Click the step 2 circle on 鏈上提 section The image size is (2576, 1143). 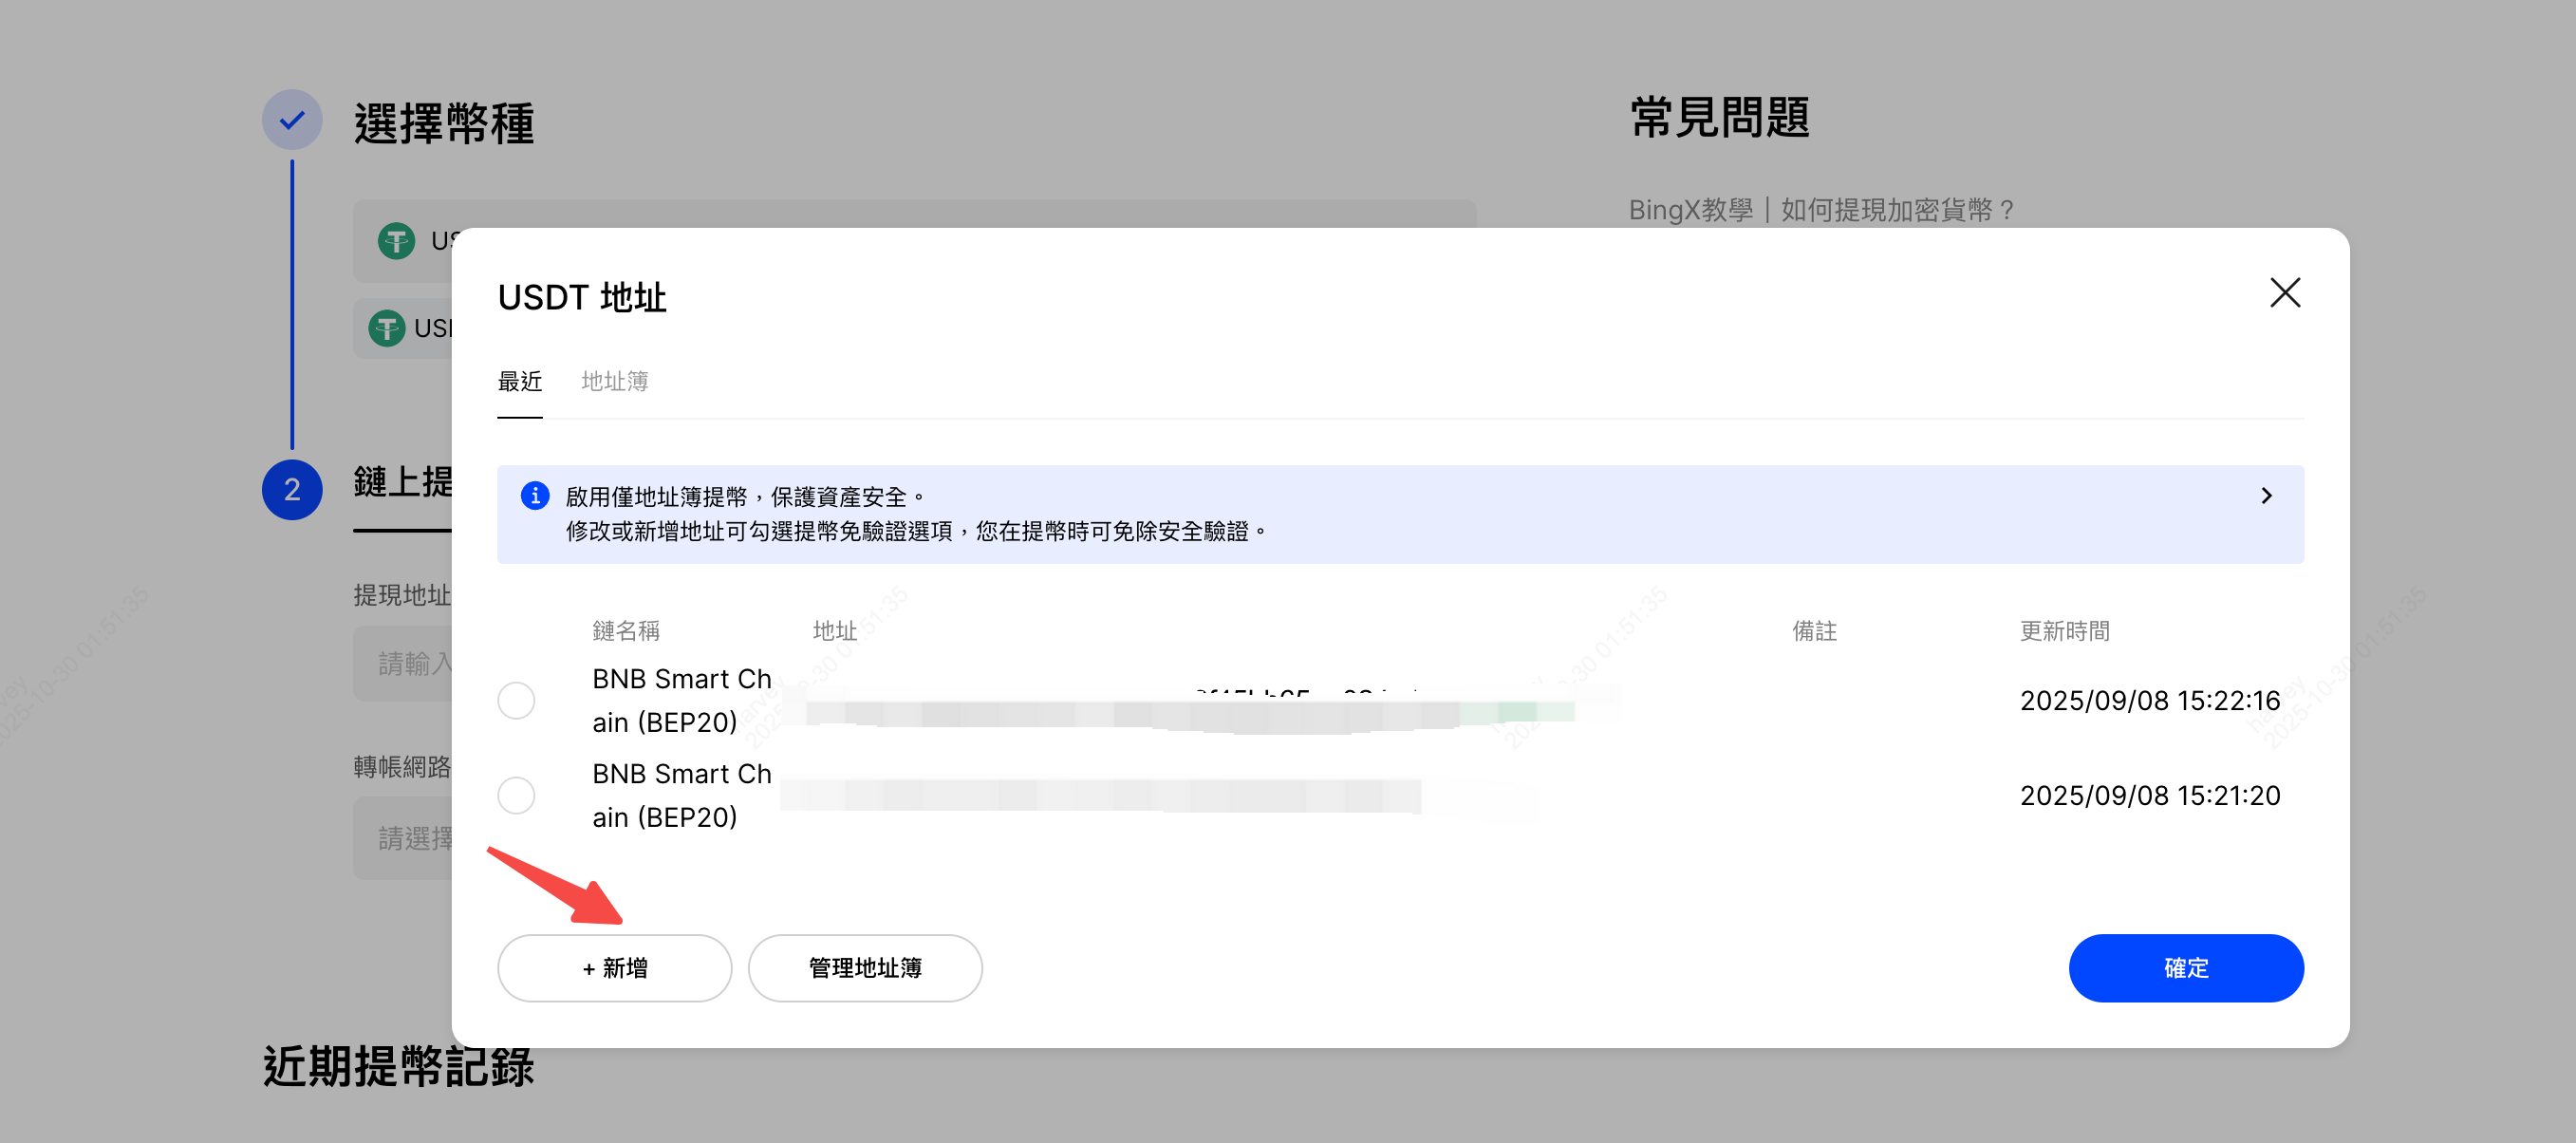click(291, 490)
